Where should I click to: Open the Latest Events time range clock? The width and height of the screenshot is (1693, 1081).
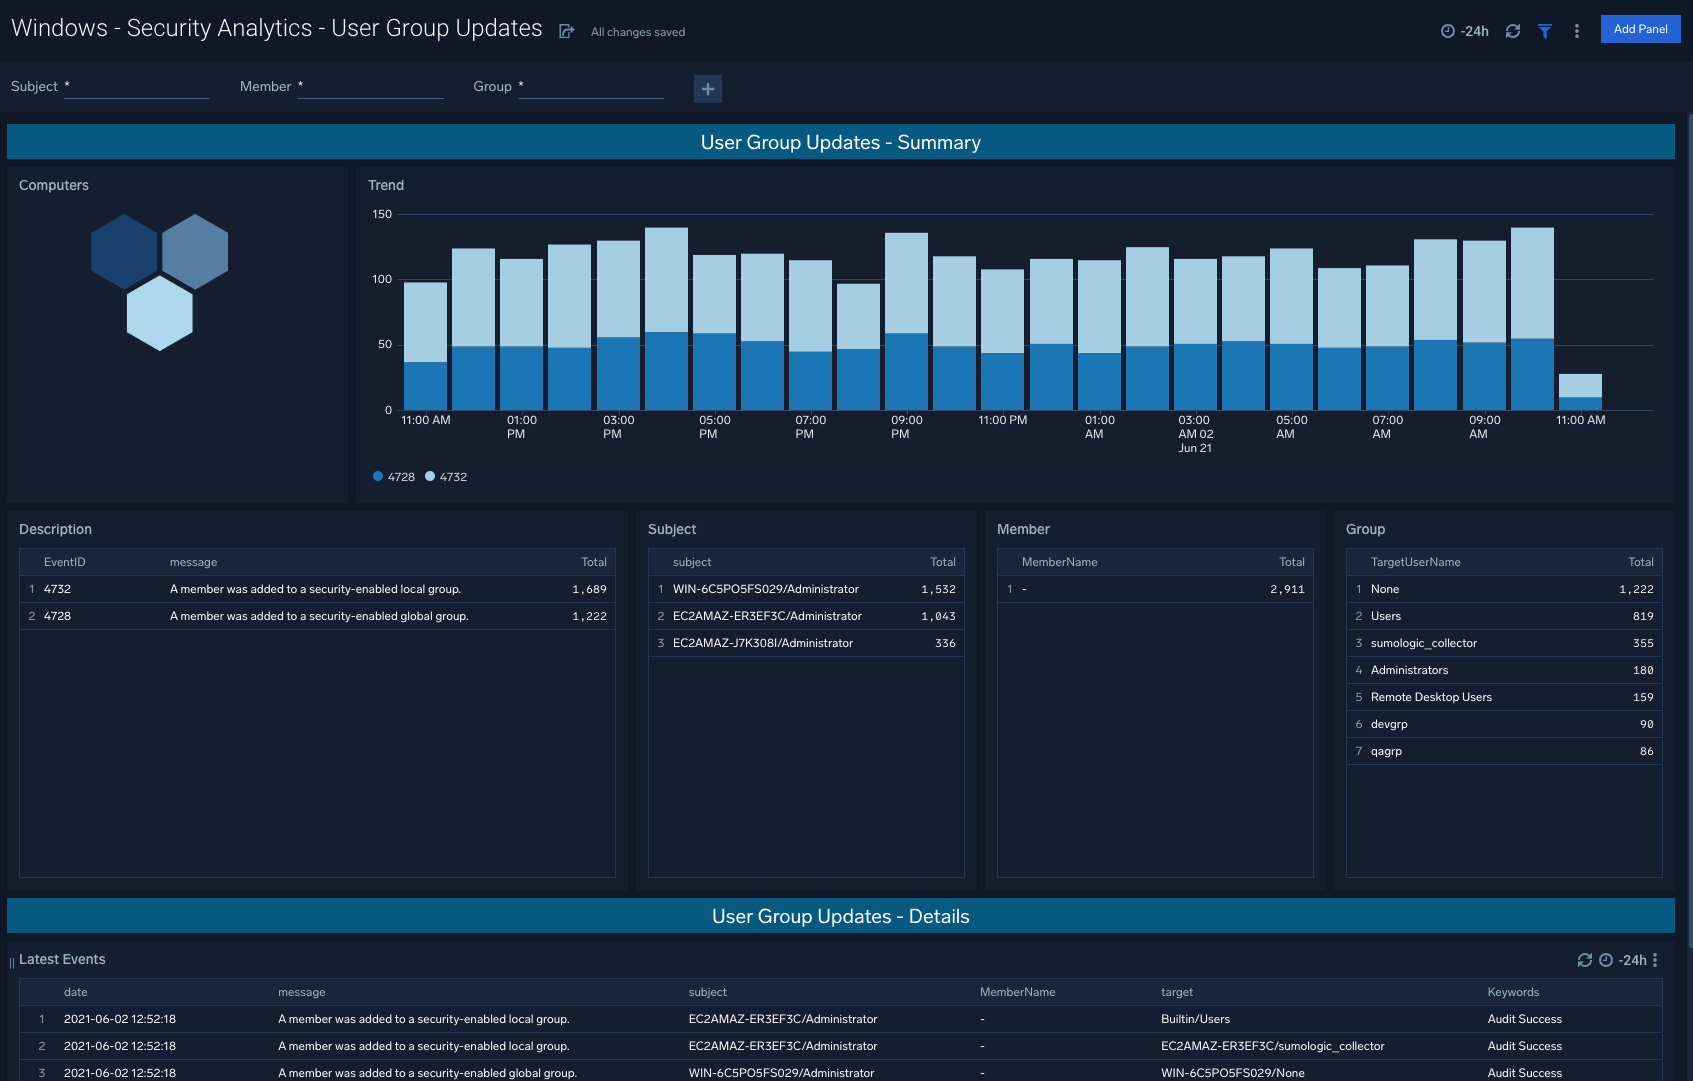pos(1606,959)
